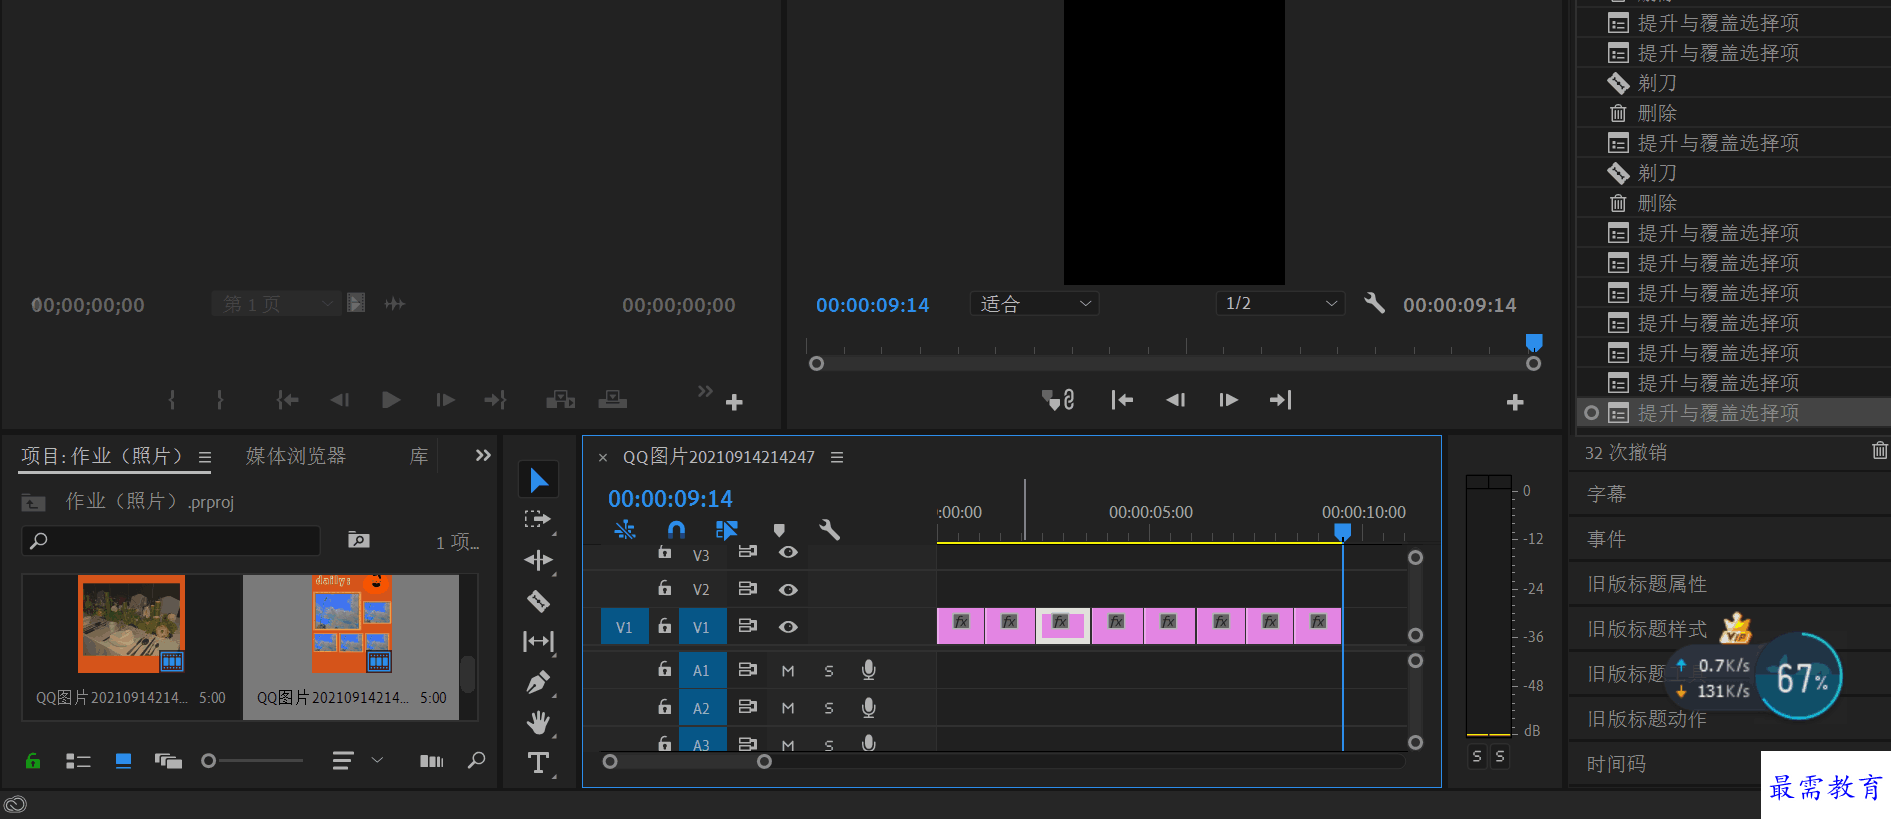Open playback resolution dropdown 1/2
The width and height of the screenshot is (1891, 819).
pos(1280,303)
